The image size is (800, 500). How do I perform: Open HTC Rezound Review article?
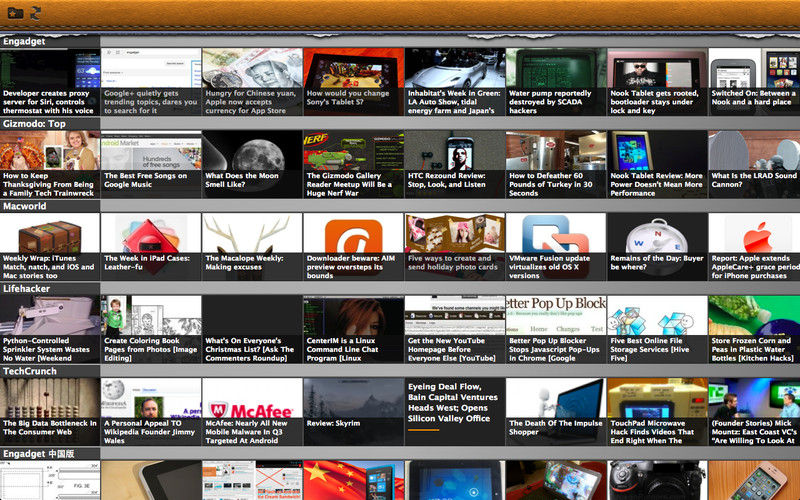click(x=455, y=164)
